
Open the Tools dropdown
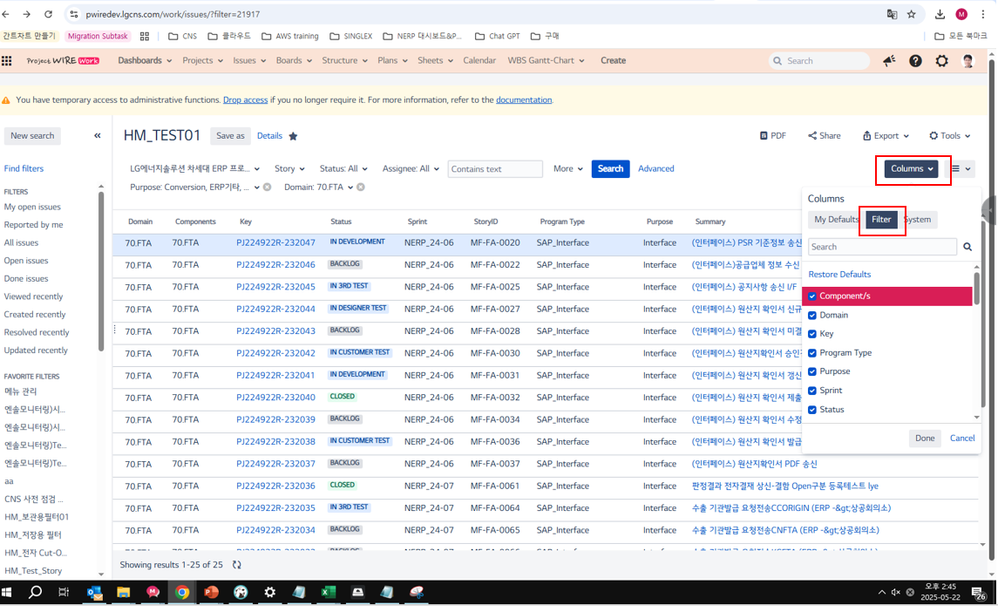(950, 136)
